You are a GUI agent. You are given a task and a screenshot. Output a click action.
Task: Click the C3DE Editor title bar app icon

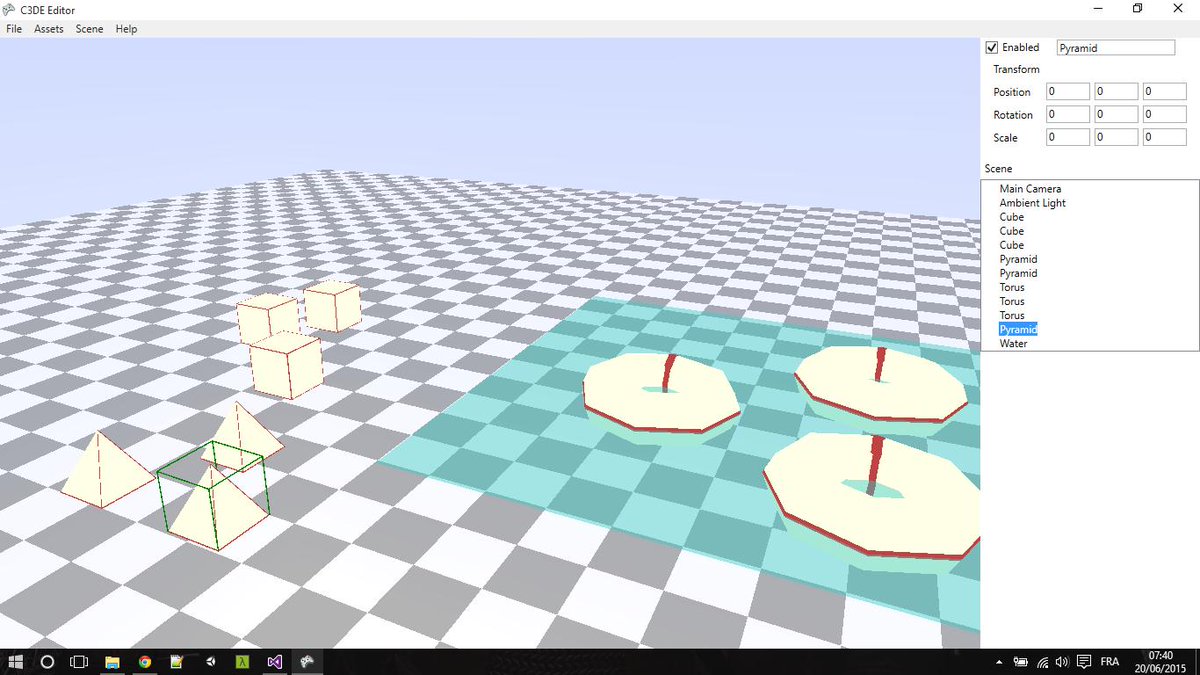[x=9, y=10]
